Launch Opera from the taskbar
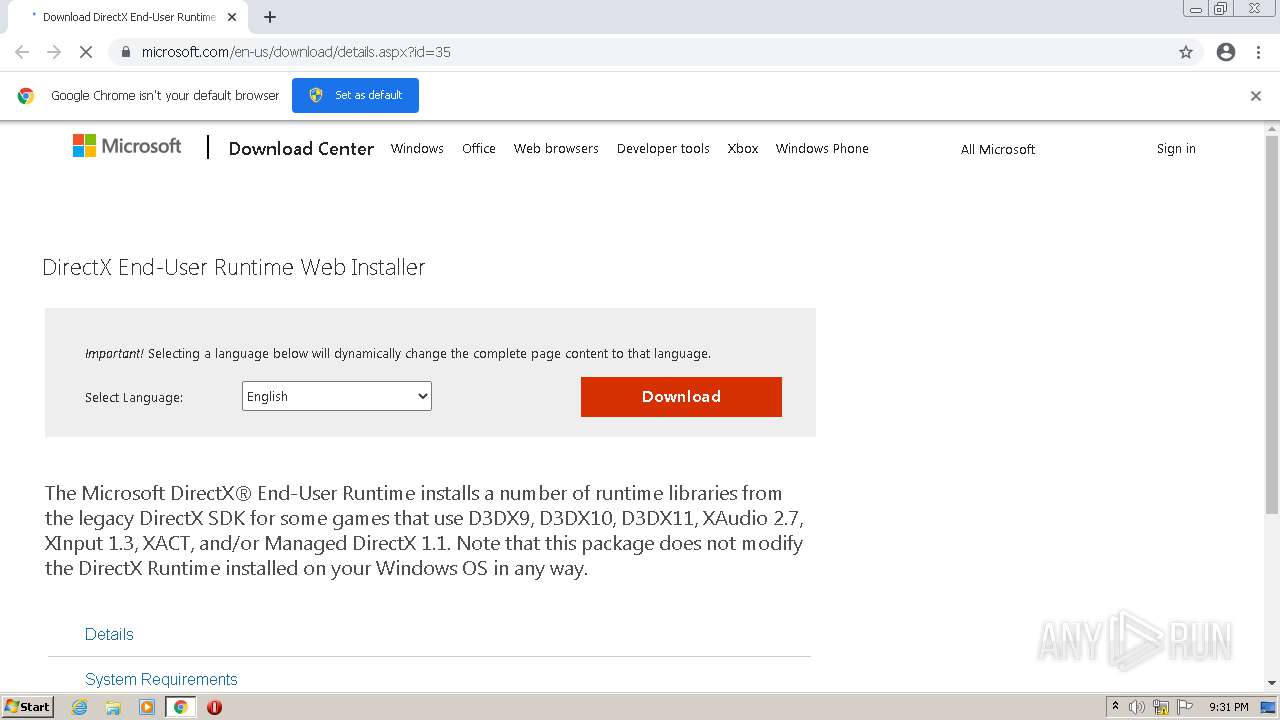Viewport: 1280px width, 720px height. (x=214, y=707)
